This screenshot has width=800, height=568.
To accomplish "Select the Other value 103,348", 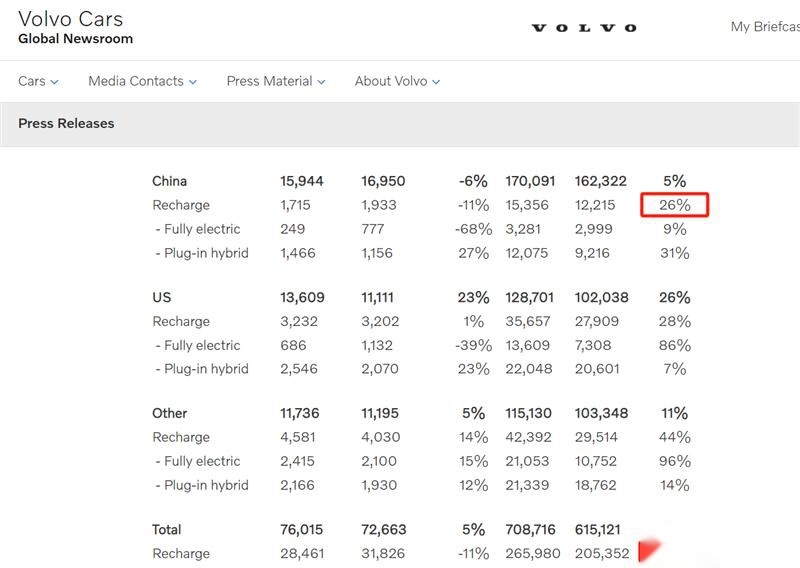I will [601, 413].
